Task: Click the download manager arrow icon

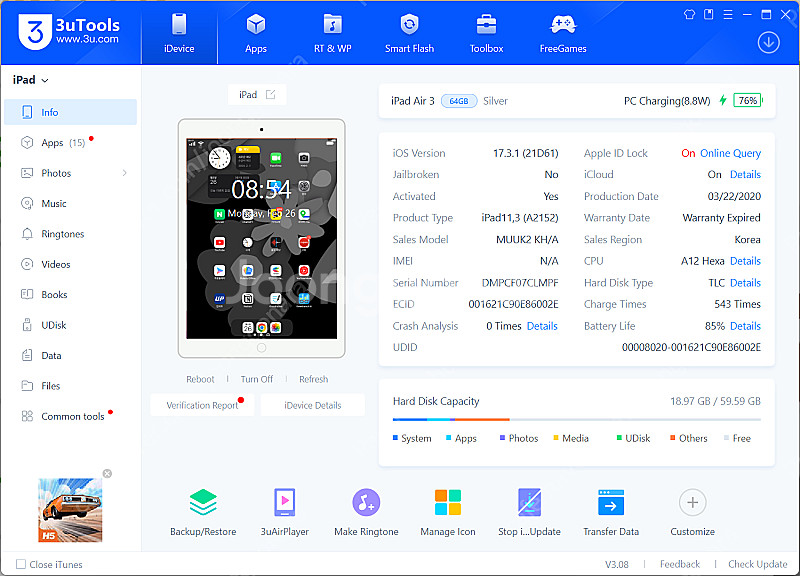Action: [x=768, y=42]
